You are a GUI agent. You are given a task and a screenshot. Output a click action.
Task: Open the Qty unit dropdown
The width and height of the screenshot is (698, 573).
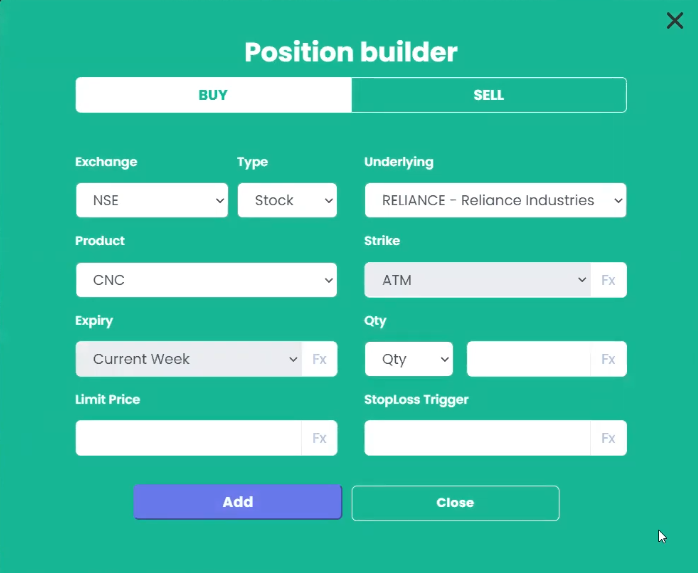409,359
